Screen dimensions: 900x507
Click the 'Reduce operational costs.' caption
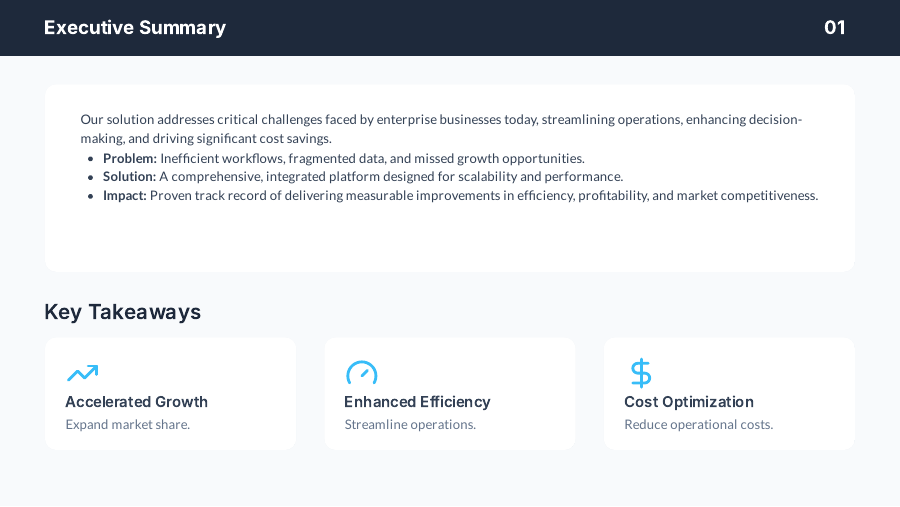click(x=698, y=425)
